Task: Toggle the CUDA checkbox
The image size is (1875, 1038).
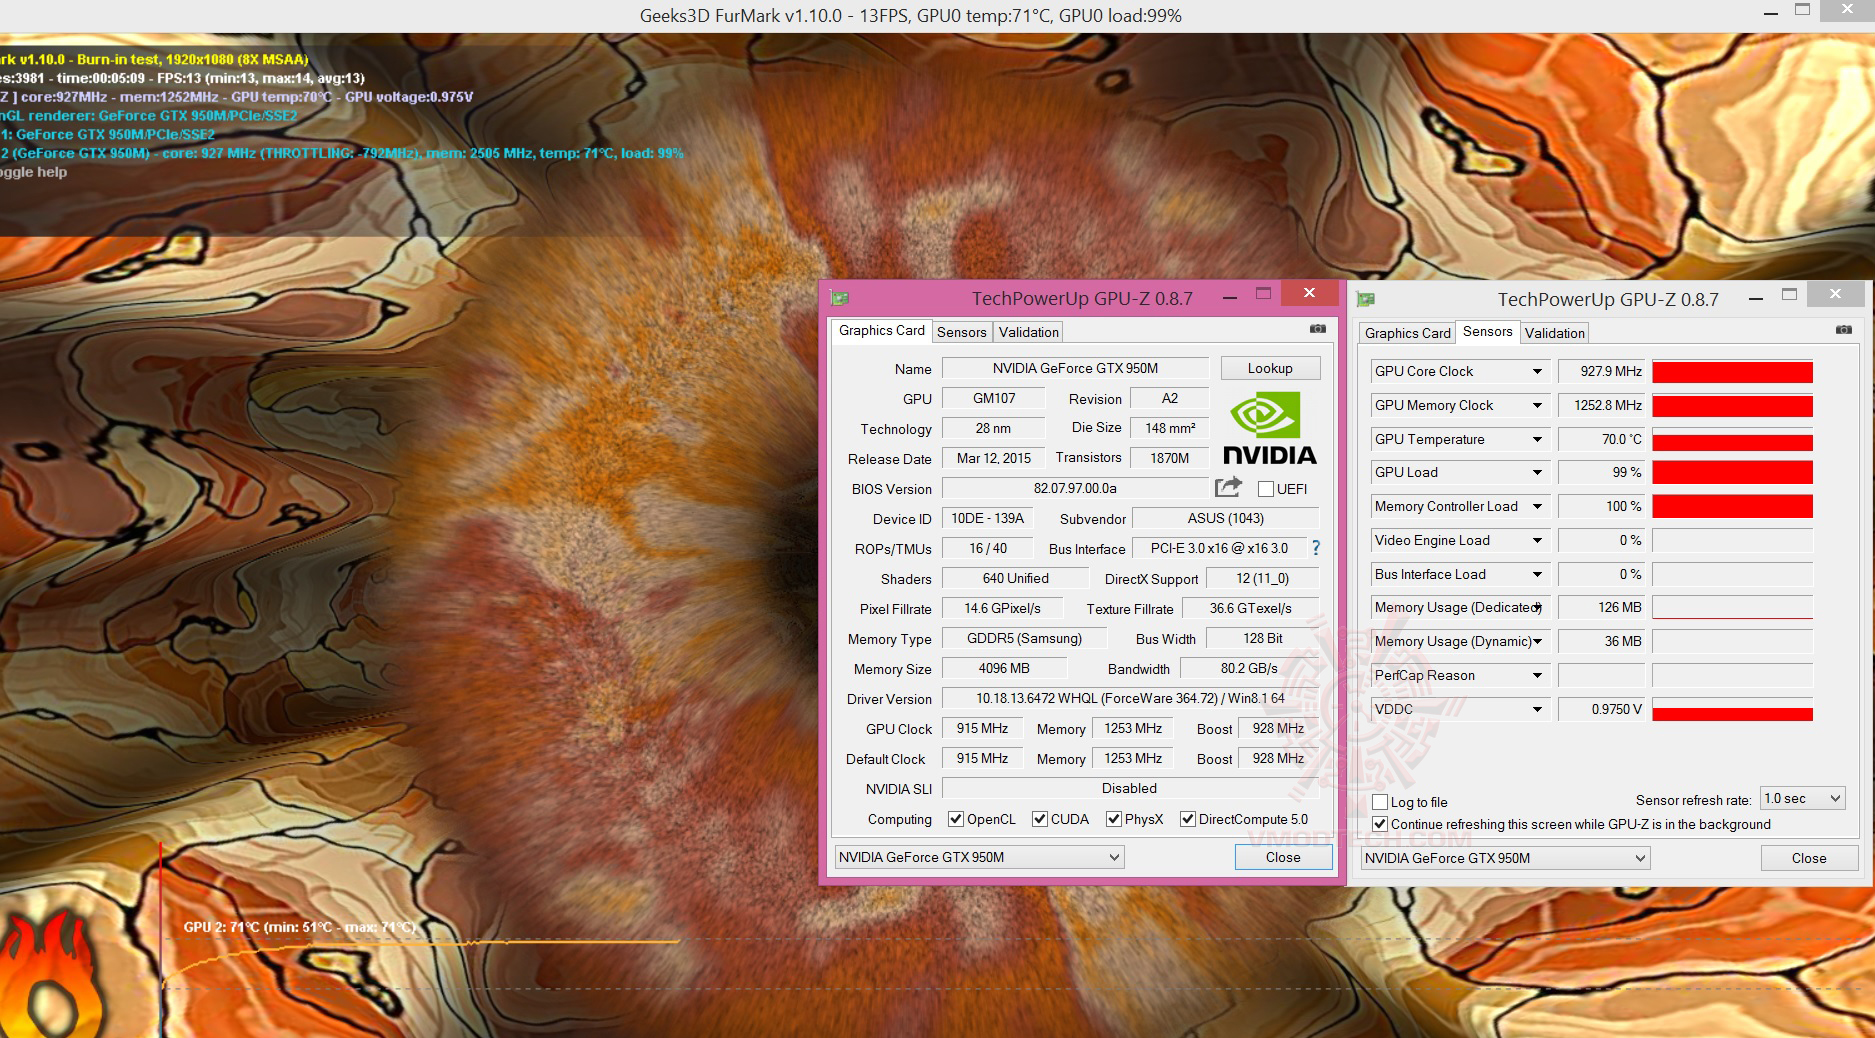Action: [x=1040, y=819]
